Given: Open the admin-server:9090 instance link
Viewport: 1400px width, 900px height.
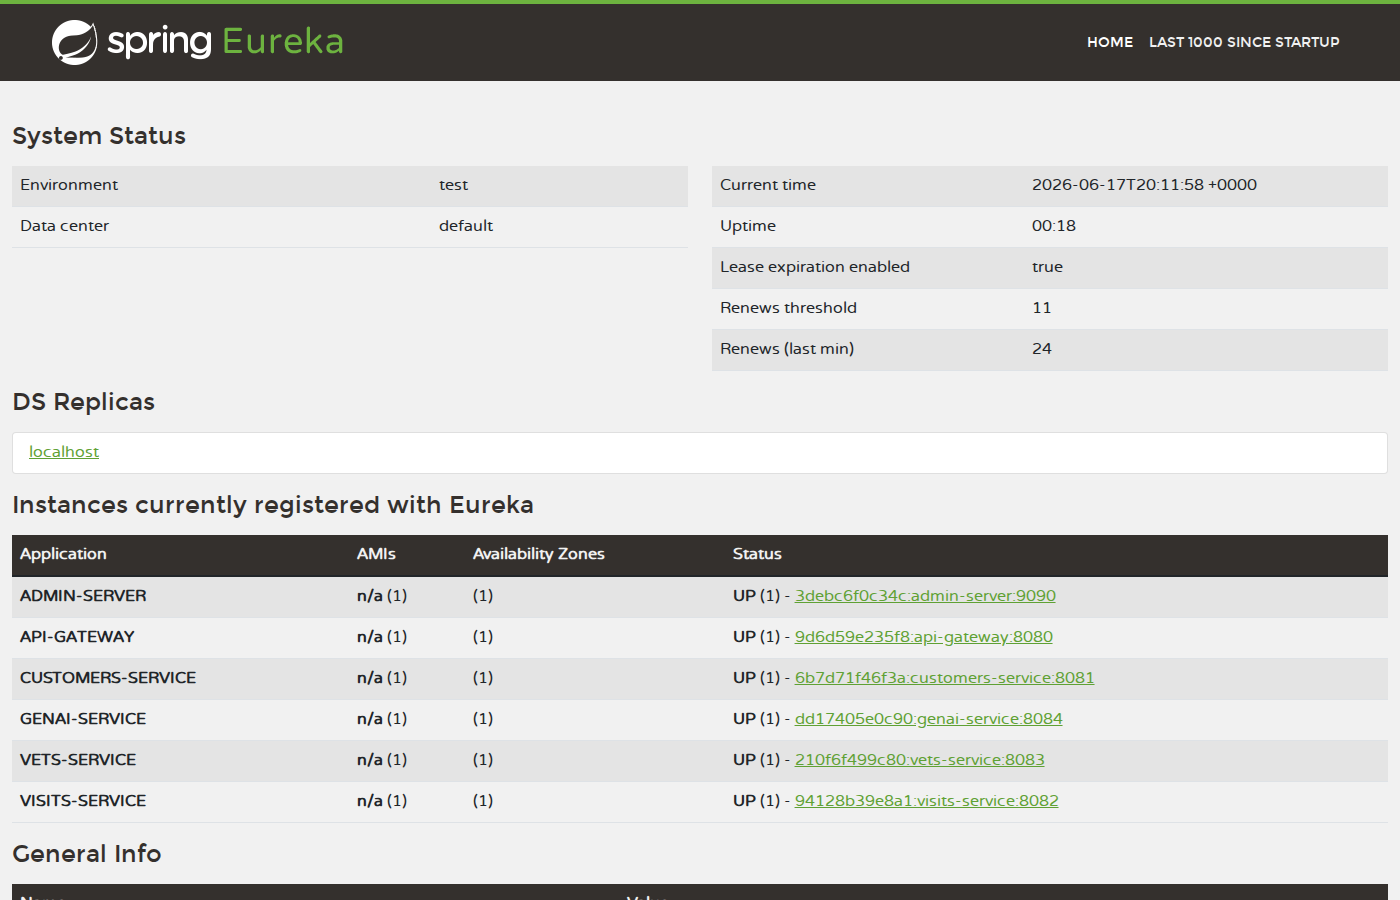Looking at the screenshot, I should tap(925, 596).
